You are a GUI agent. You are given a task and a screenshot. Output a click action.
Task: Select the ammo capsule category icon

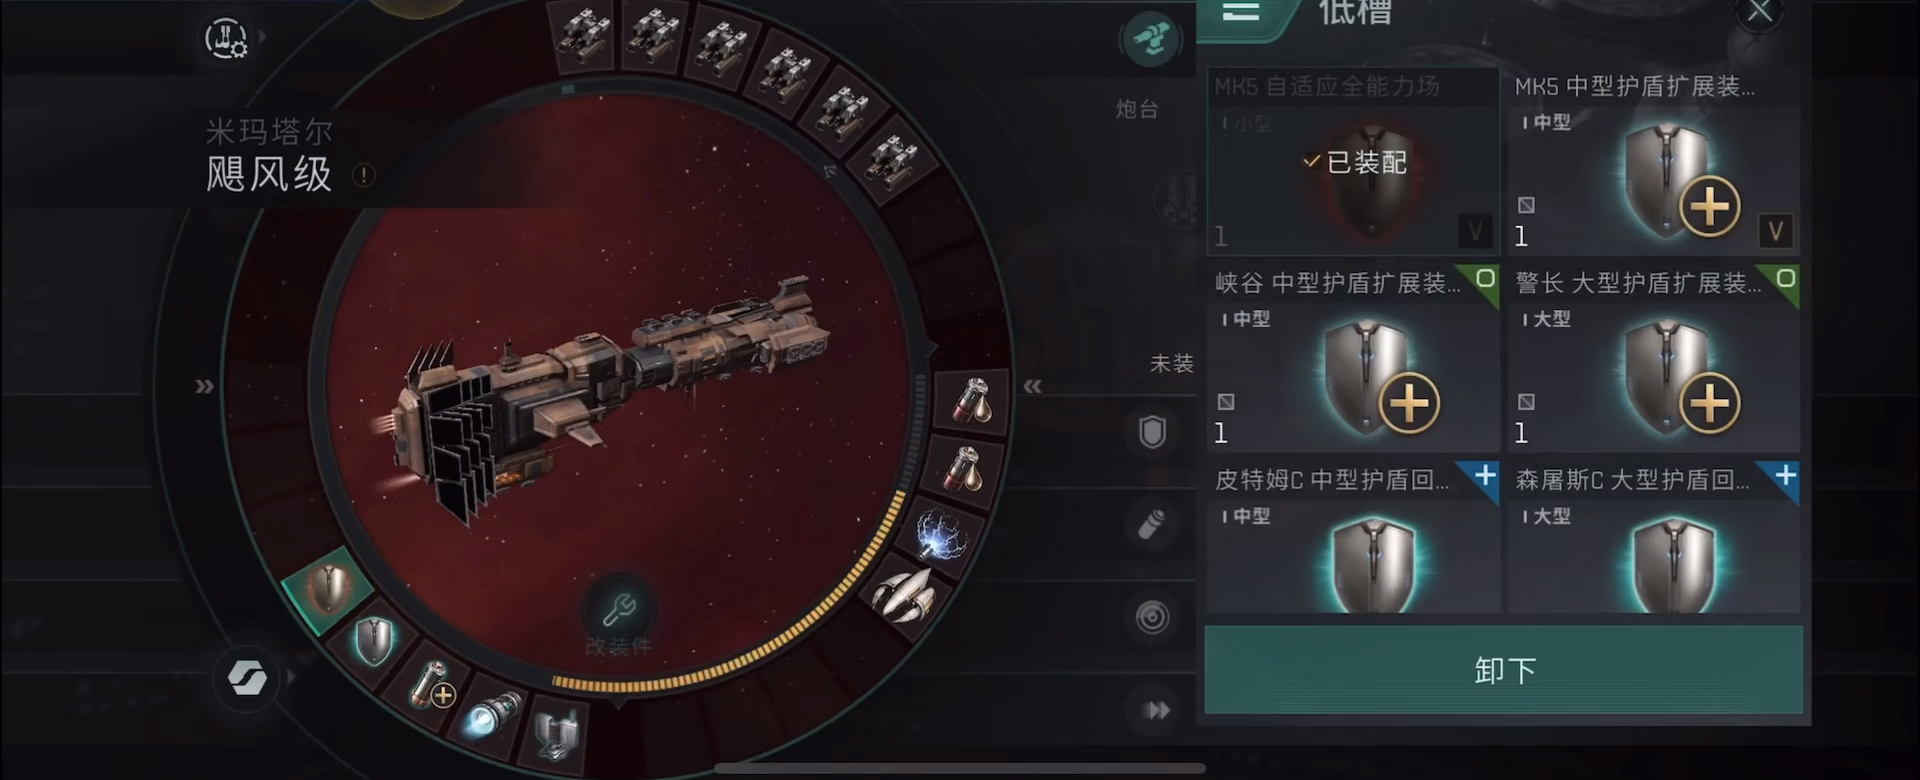(1152, 524)
